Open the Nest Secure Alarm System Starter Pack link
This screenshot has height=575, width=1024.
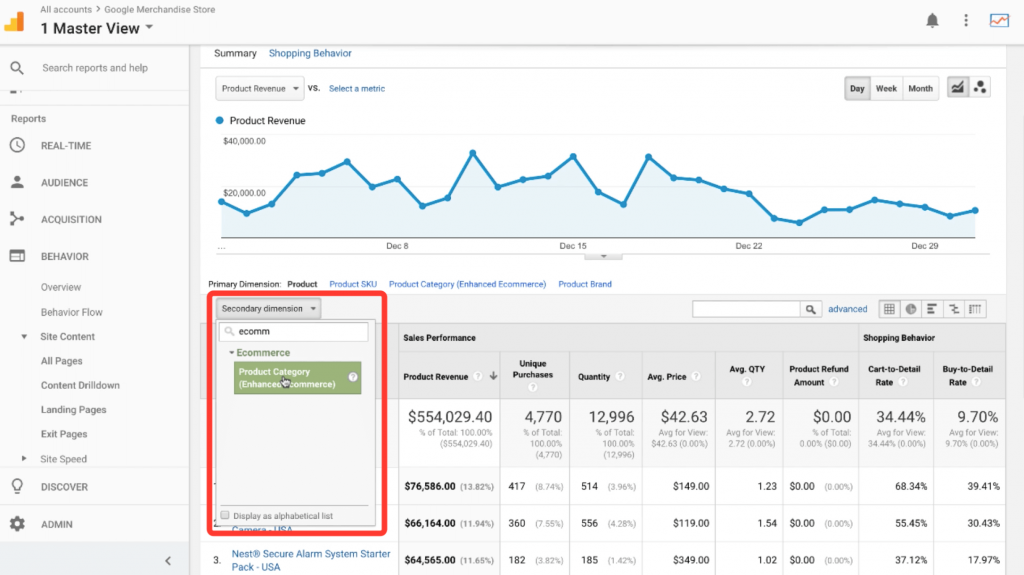311,560
